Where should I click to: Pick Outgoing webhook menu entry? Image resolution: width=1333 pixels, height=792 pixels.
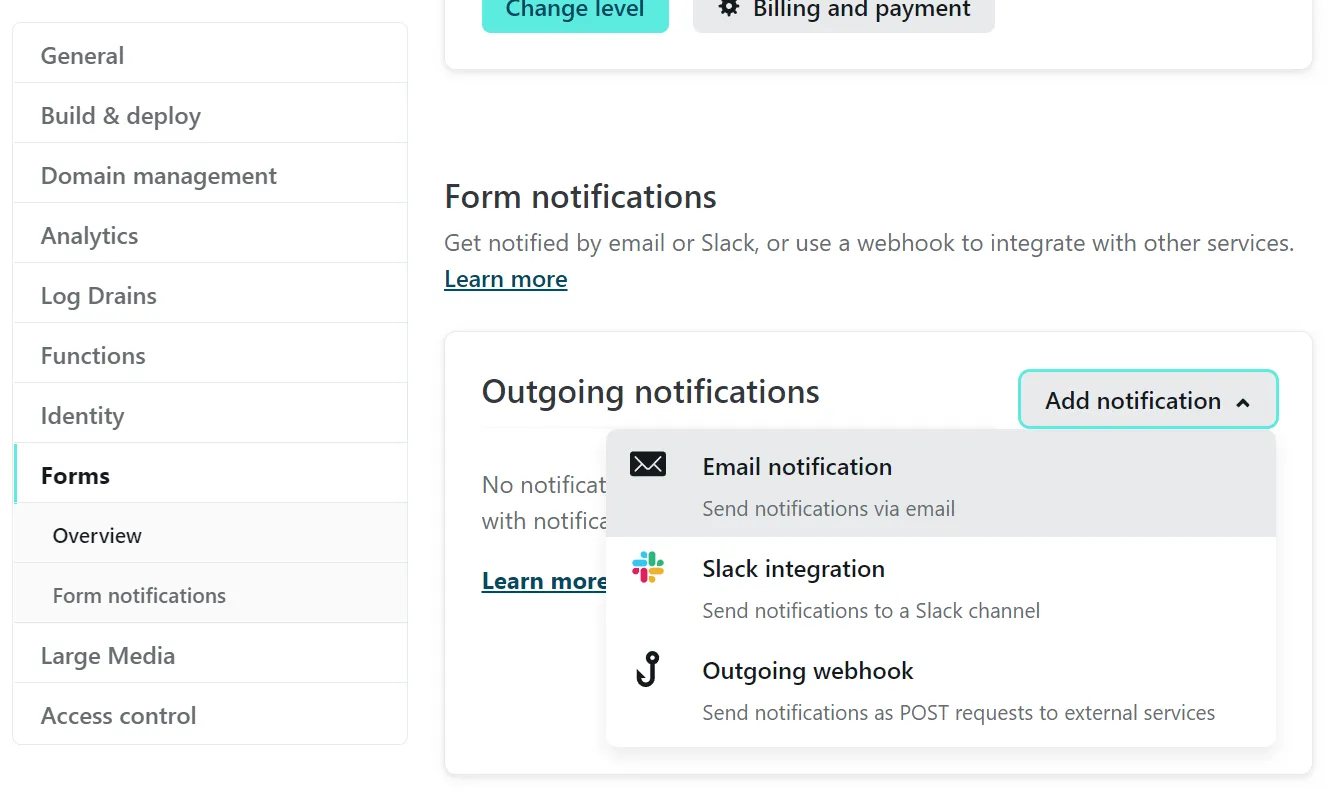941,690
